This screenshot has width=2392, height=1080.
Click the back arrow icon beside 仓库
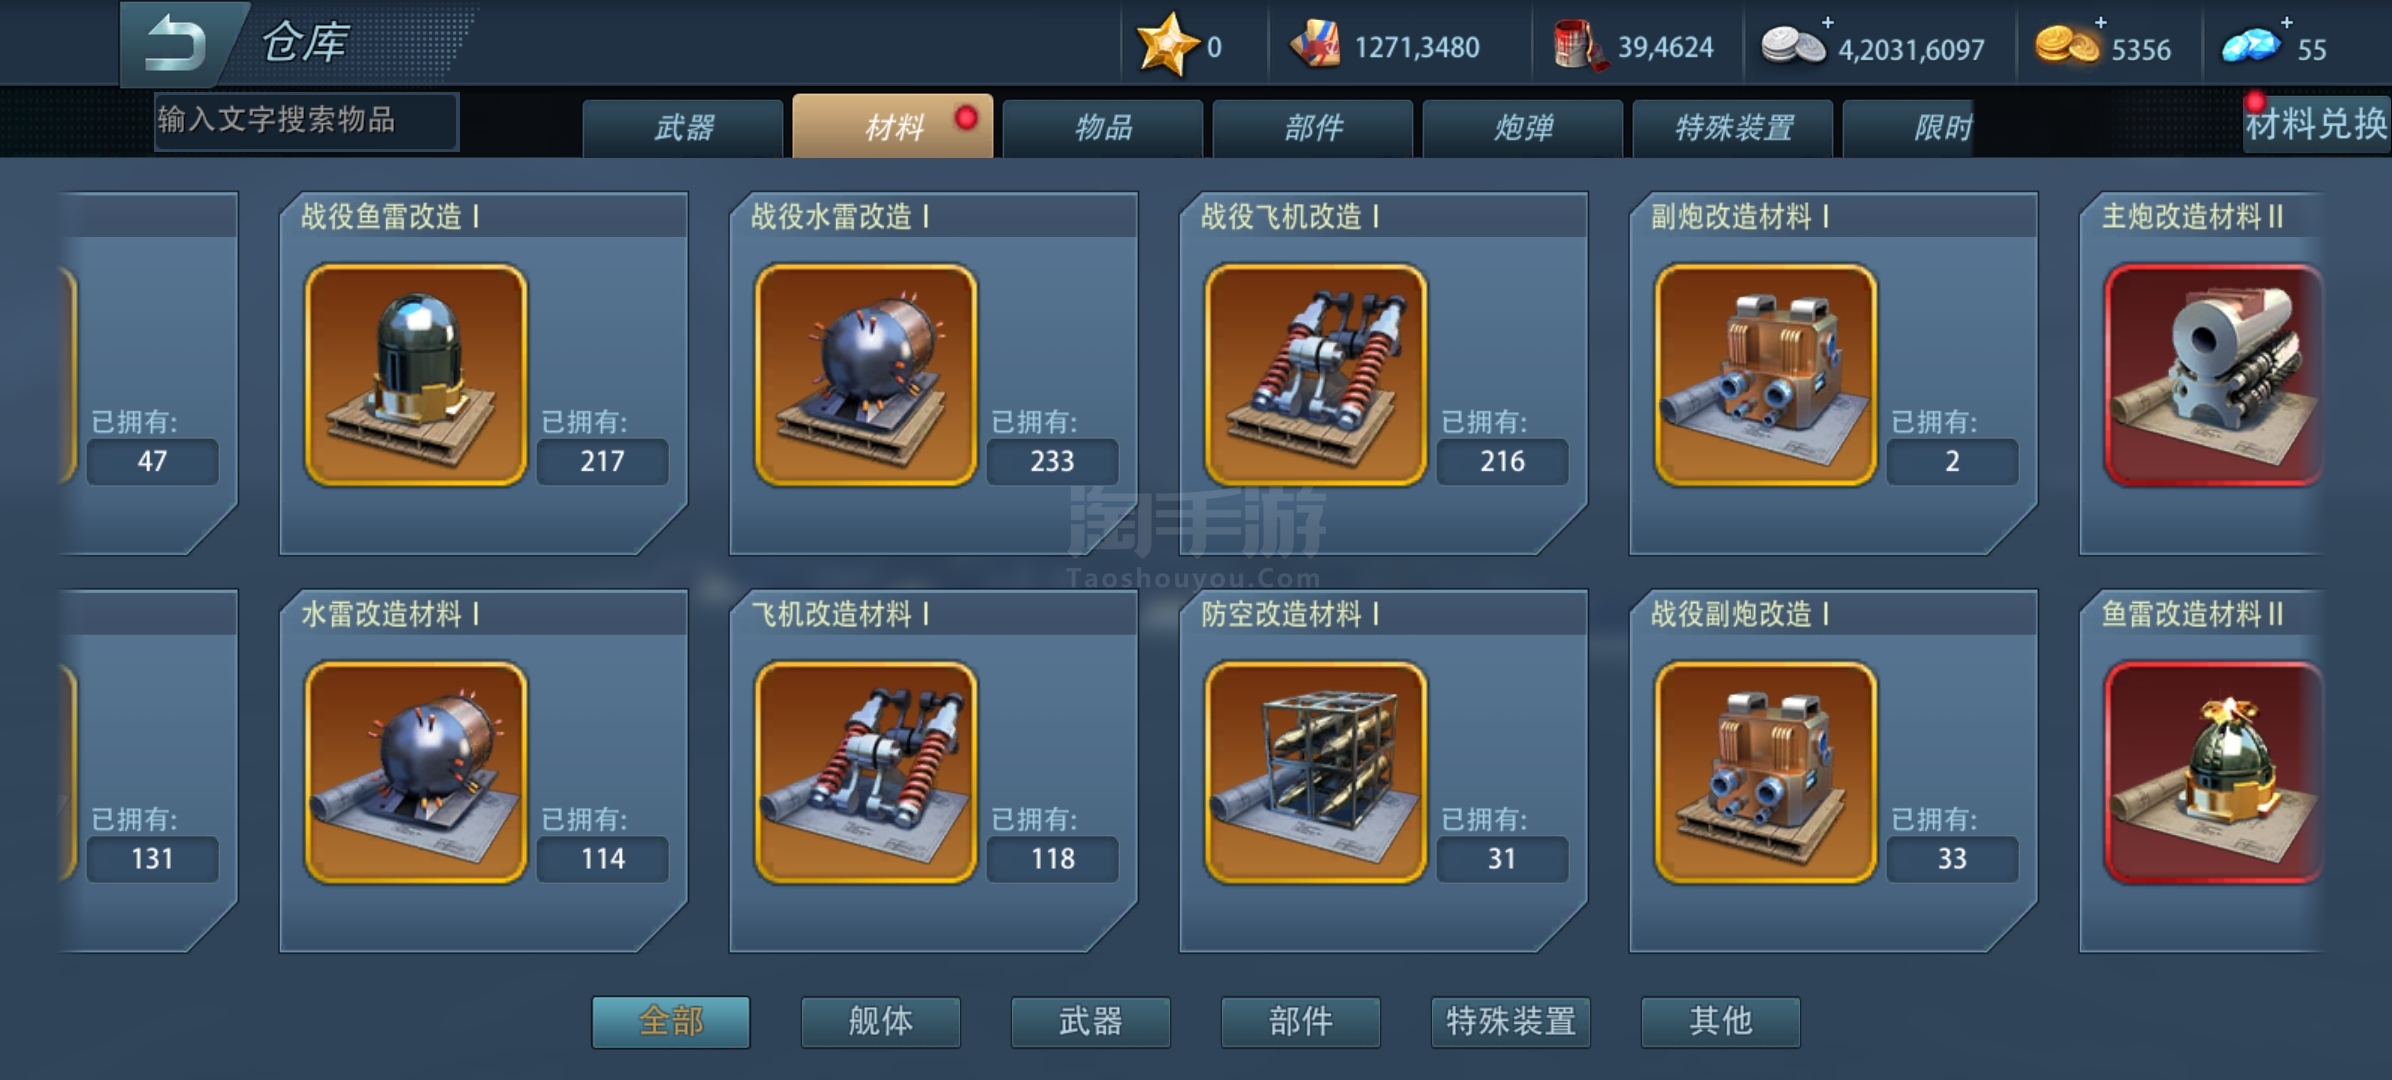[x=176, y=44]
